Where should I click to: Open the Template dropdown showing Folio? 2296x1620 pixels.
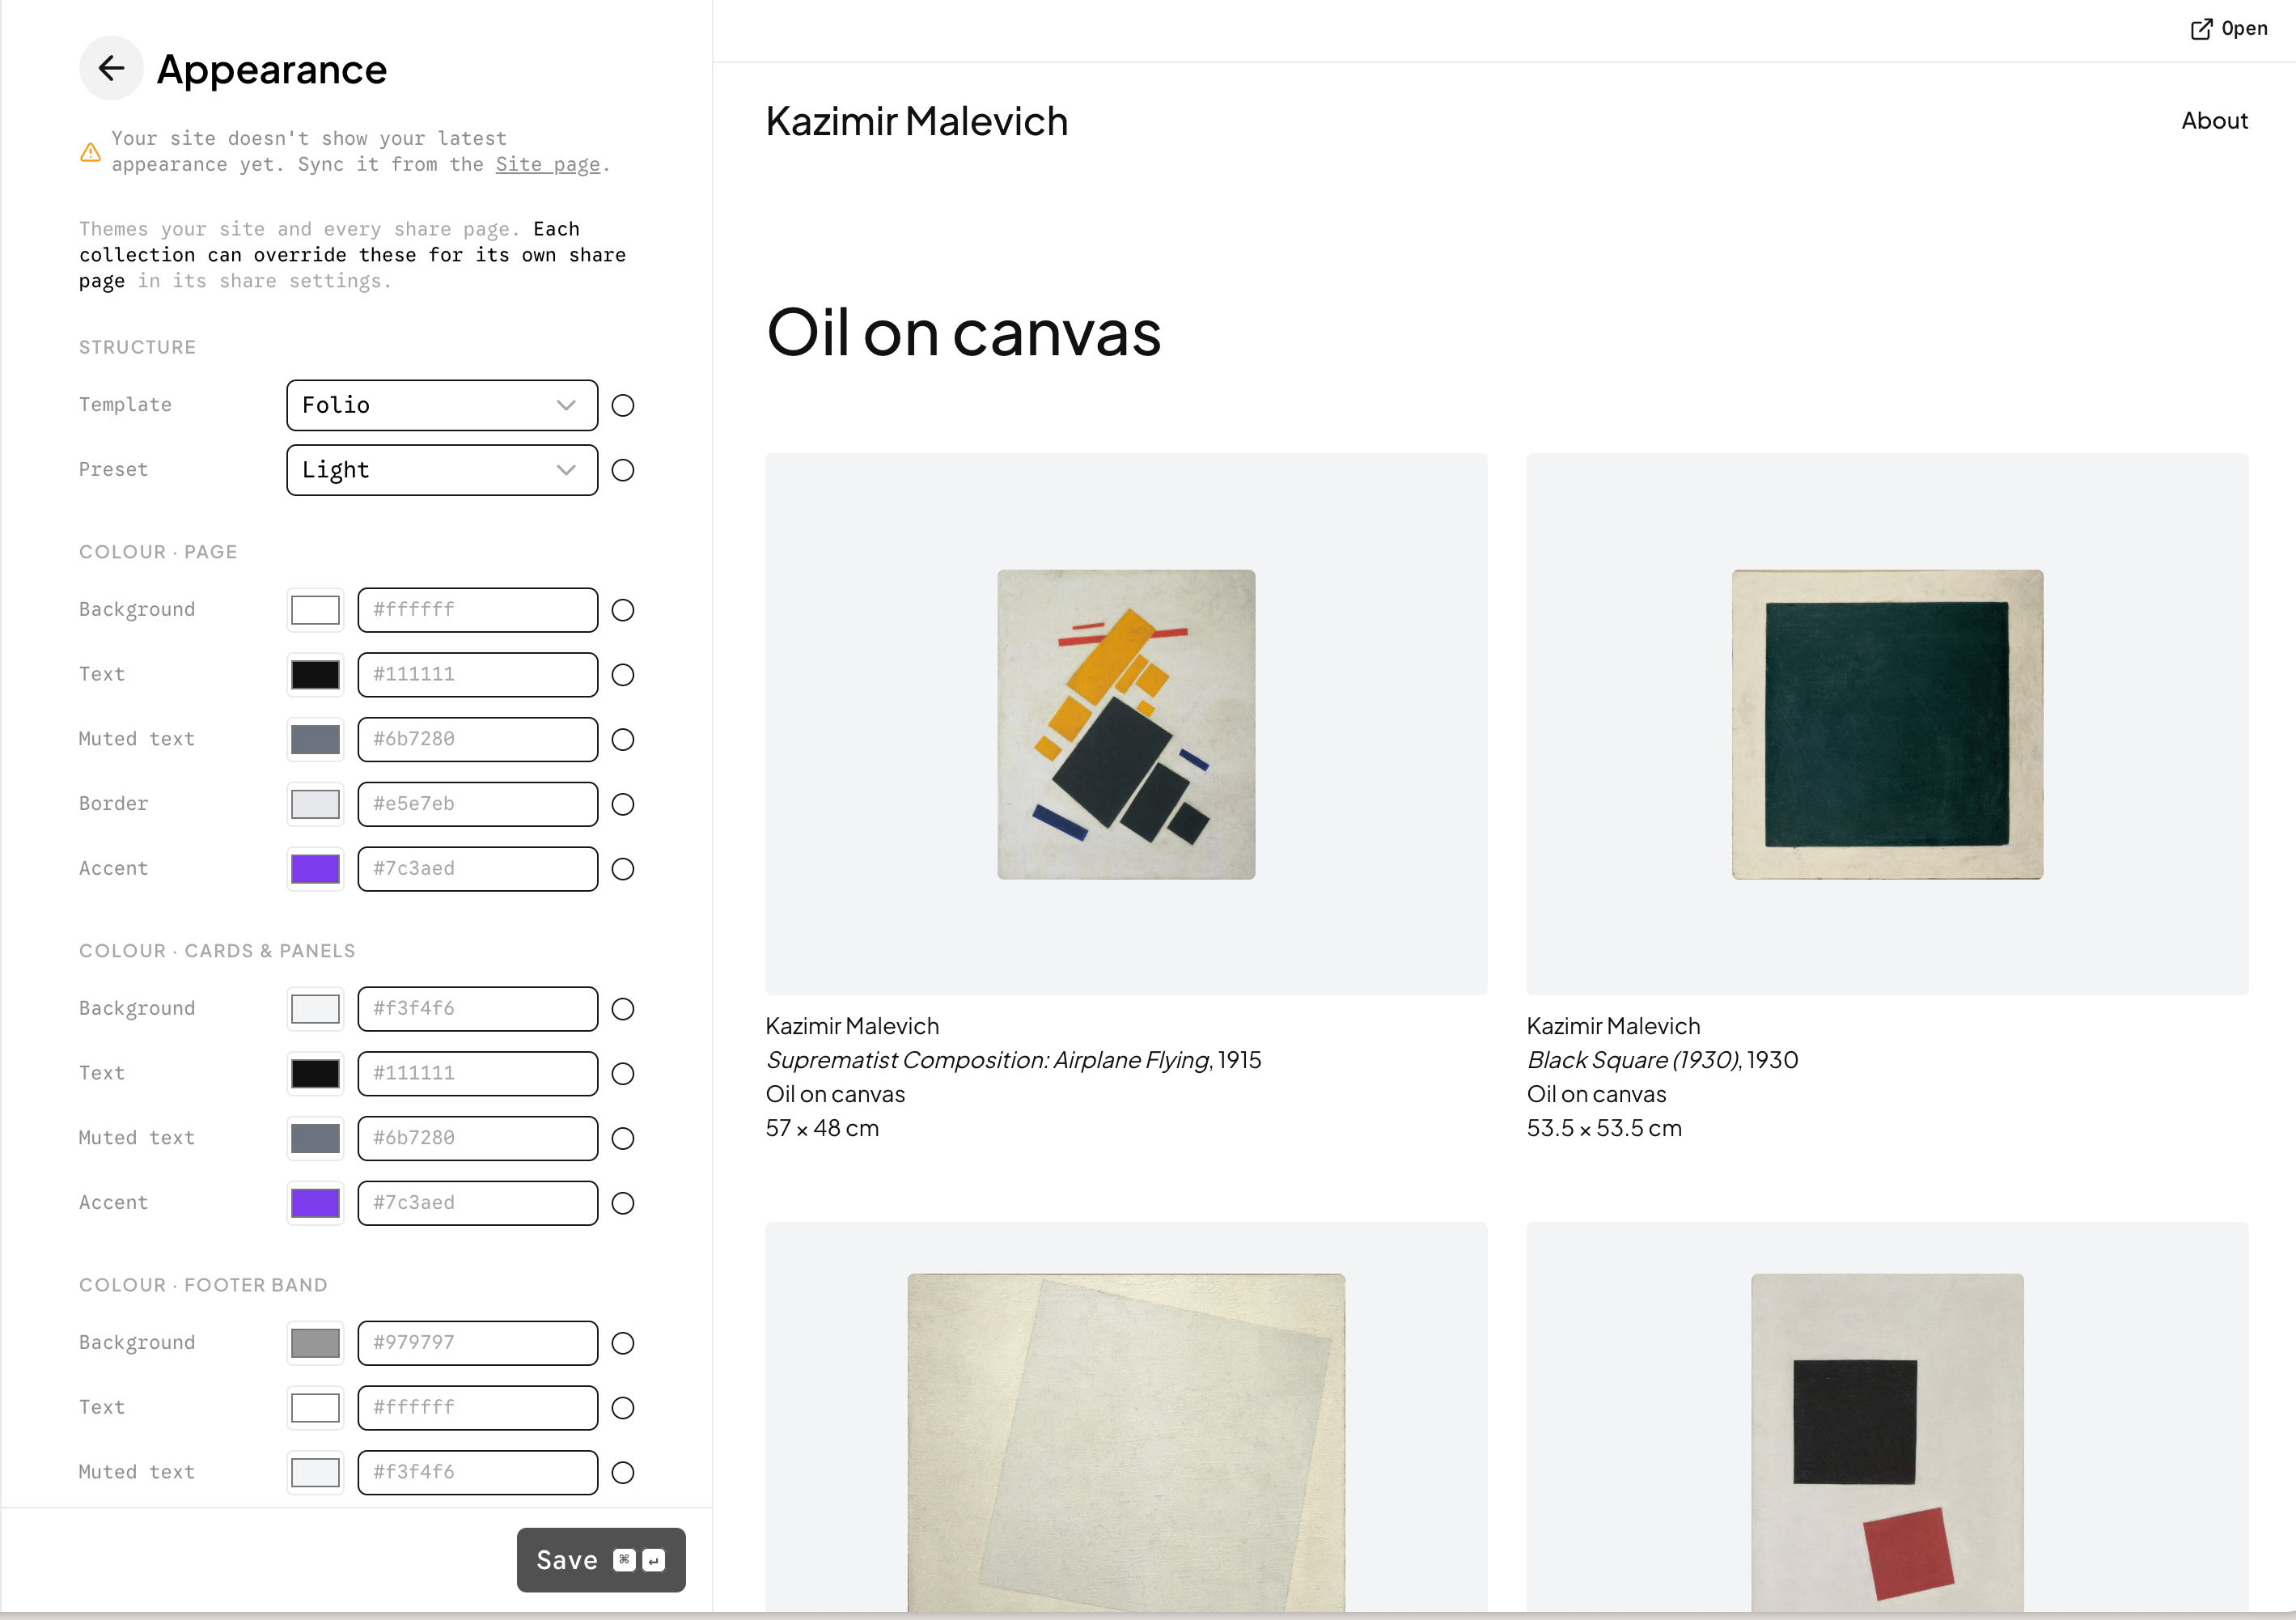[x=442, y=405]
